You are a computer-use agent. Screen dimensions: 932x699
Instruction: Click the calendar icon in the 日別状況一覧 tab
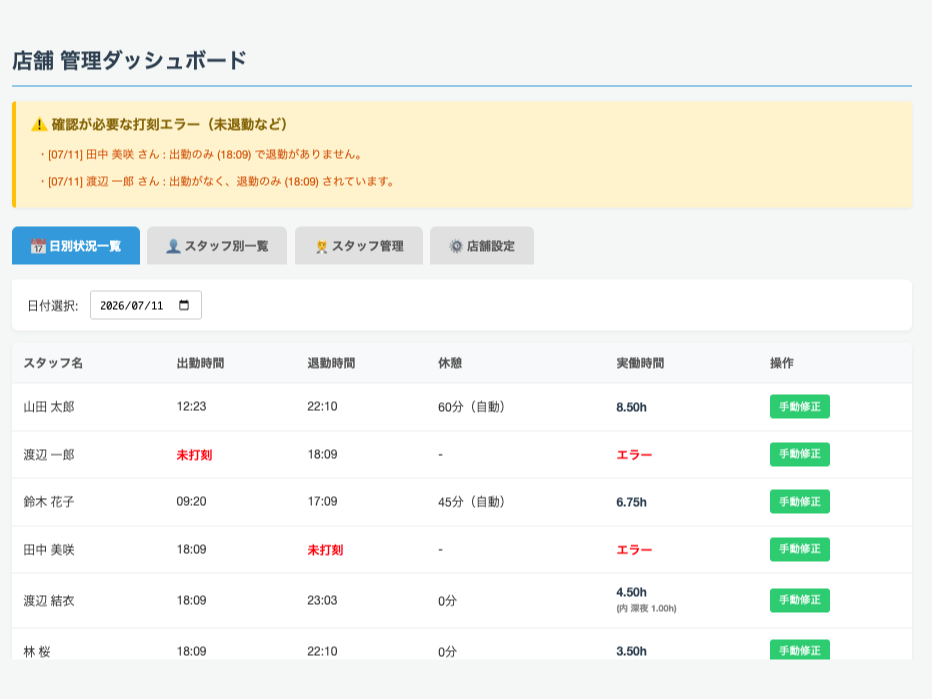38,246
